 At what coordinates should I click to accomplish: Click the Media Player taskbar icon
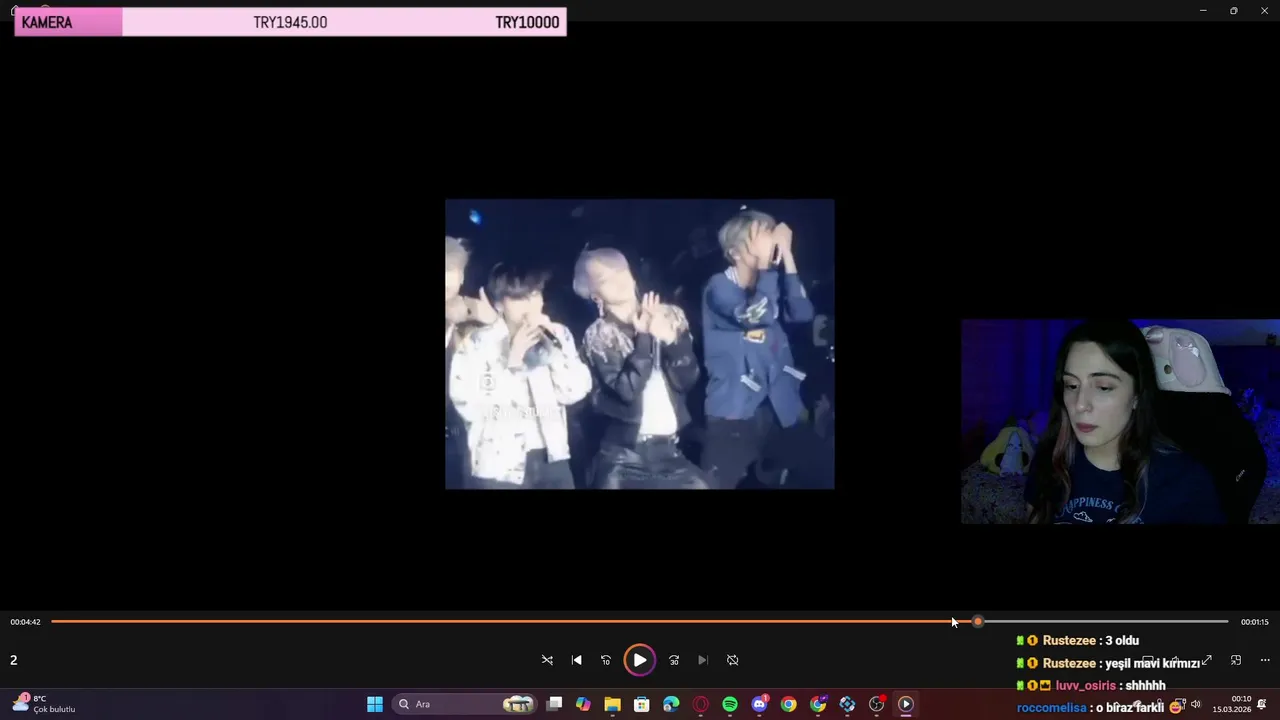[906, 704]
